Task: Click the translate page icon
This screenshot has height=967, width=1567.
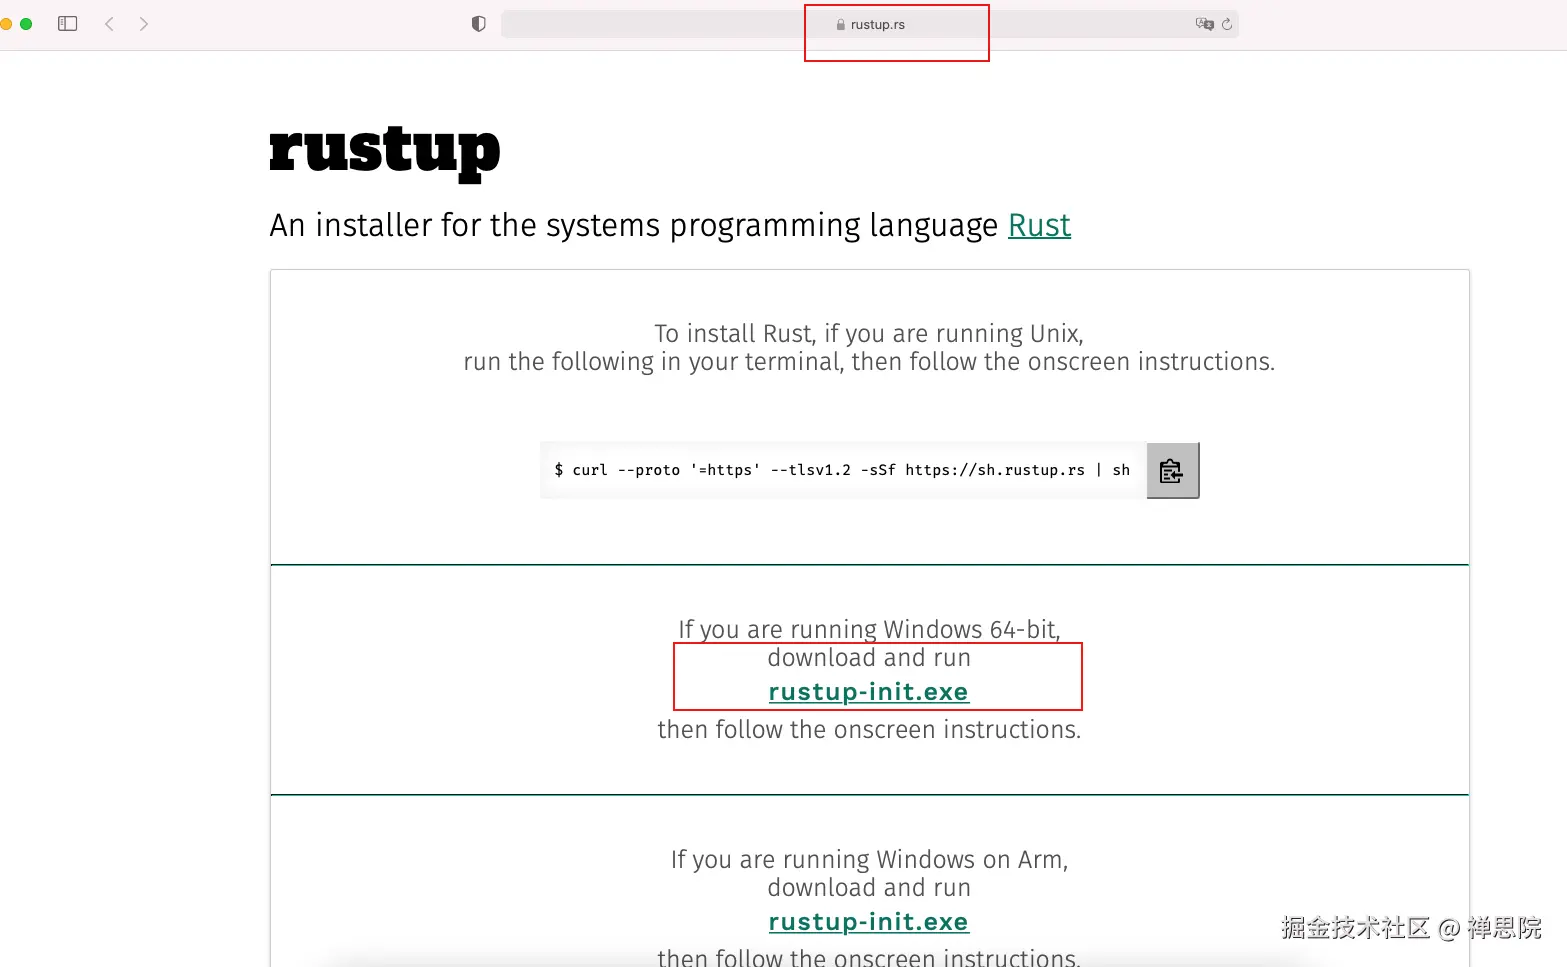Action: point(1205,24)
